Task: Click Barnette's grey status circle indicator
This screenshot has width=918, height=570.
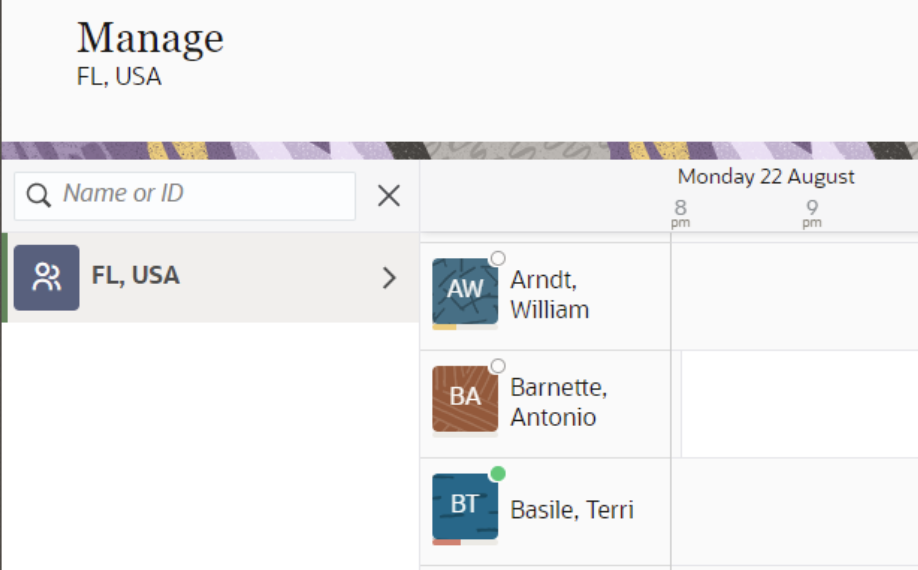Action: [x=498, y=366]
